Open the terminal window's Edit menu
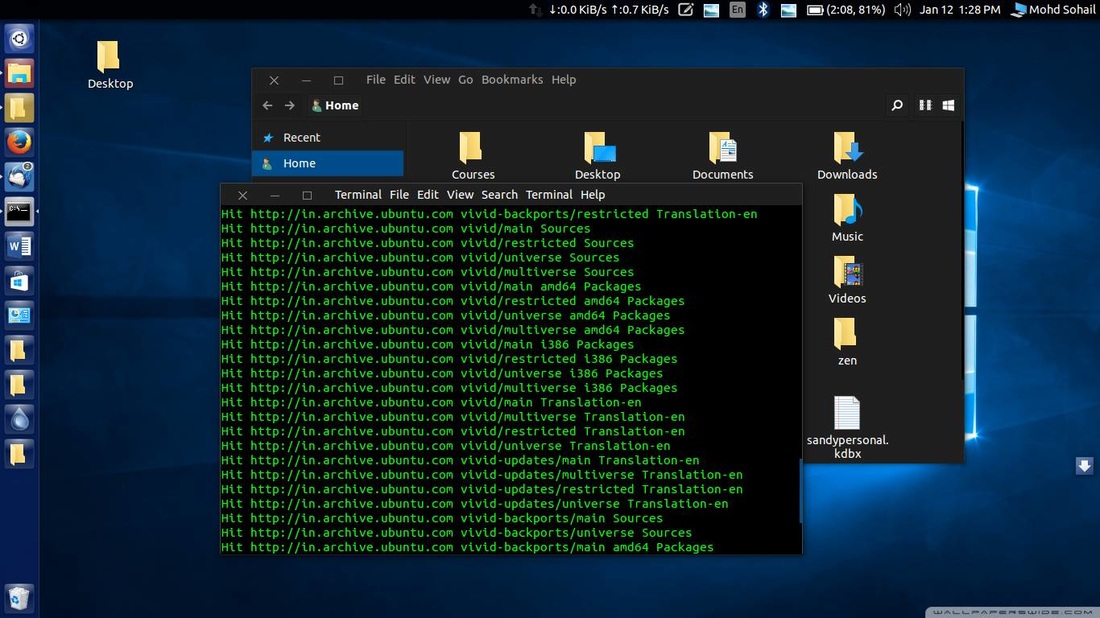Viewport: 1100px width, 618px height. point(427,194)
